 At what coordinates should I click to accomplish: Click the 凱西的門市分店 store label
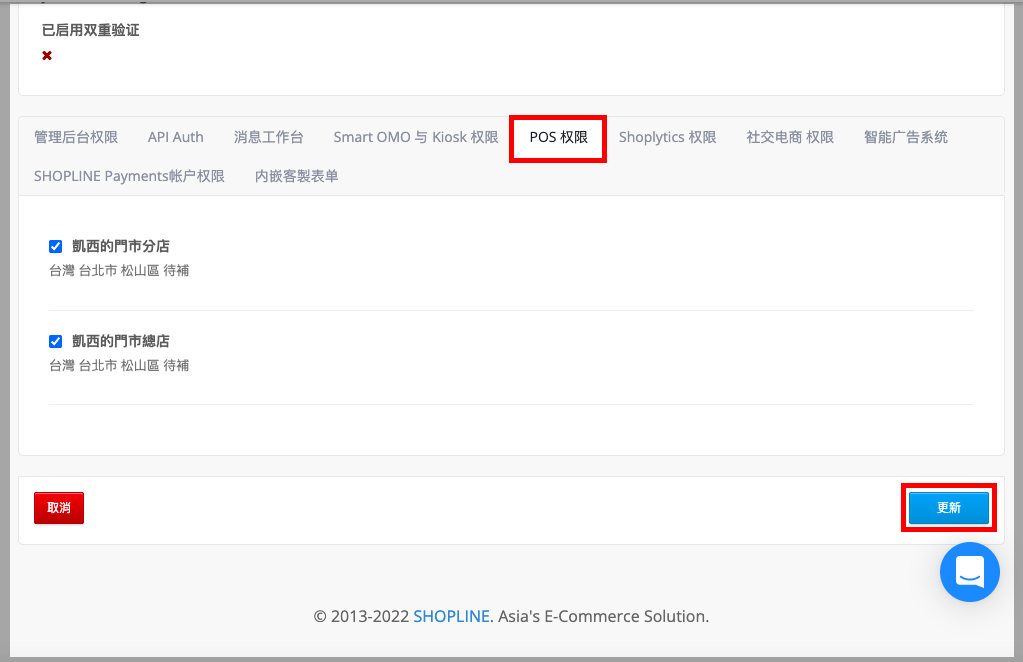point(121,246)
